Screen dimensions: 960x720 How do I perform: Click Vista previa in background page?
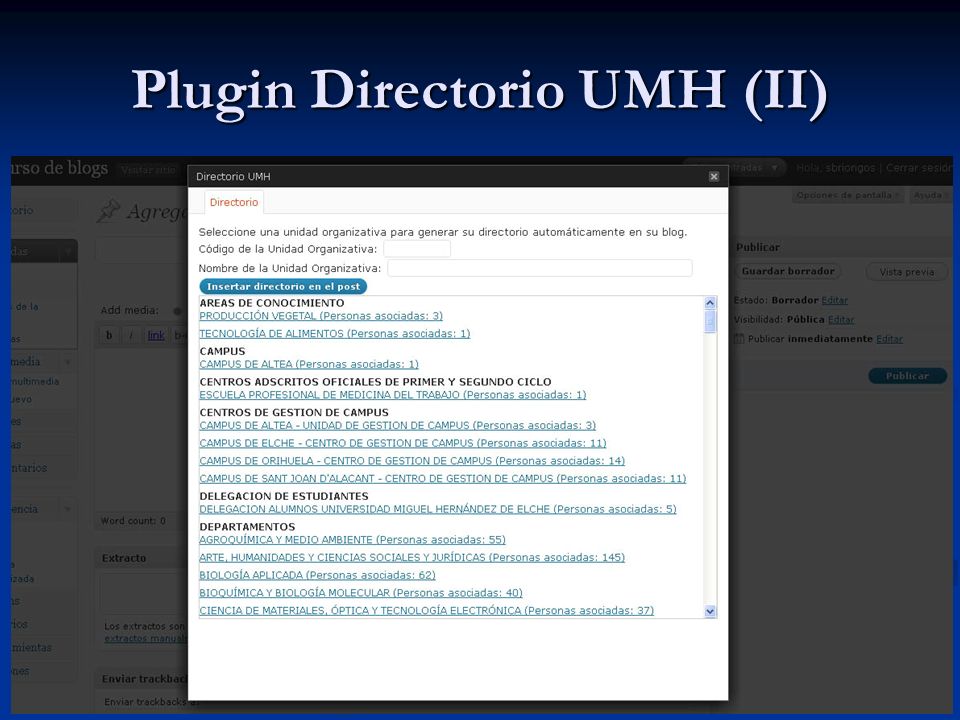(907, 272)
